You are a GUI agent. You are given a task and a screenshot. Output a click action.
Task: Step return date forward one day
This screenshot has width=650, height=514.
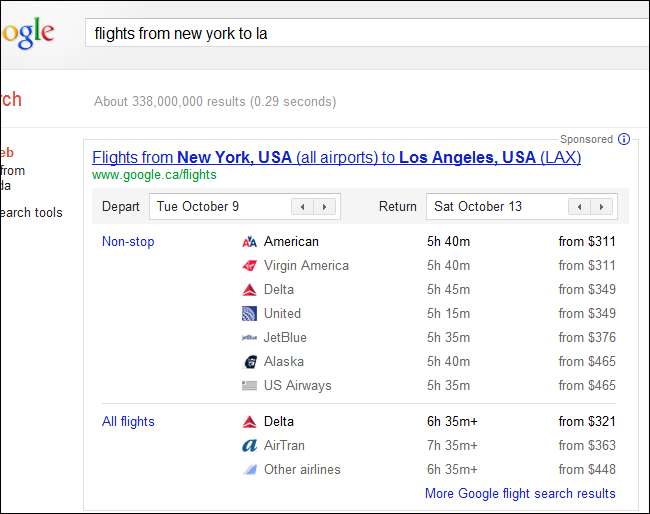click(601, 207)
